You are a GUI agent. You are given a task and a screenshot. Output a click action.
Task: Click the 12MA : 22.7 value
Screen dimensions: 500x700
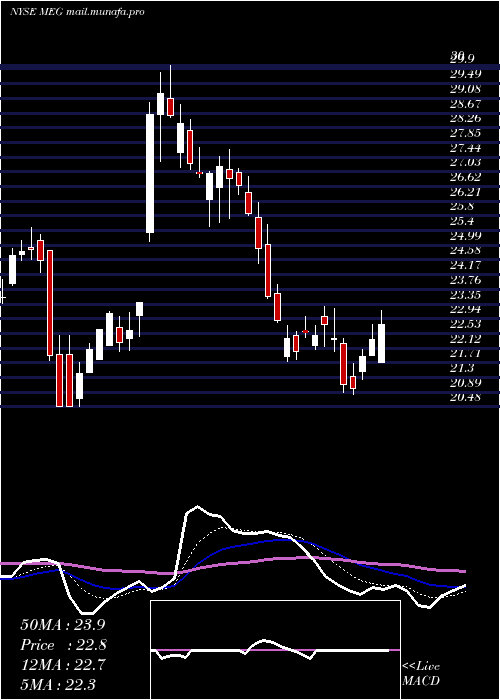click(x=63, y=665)
